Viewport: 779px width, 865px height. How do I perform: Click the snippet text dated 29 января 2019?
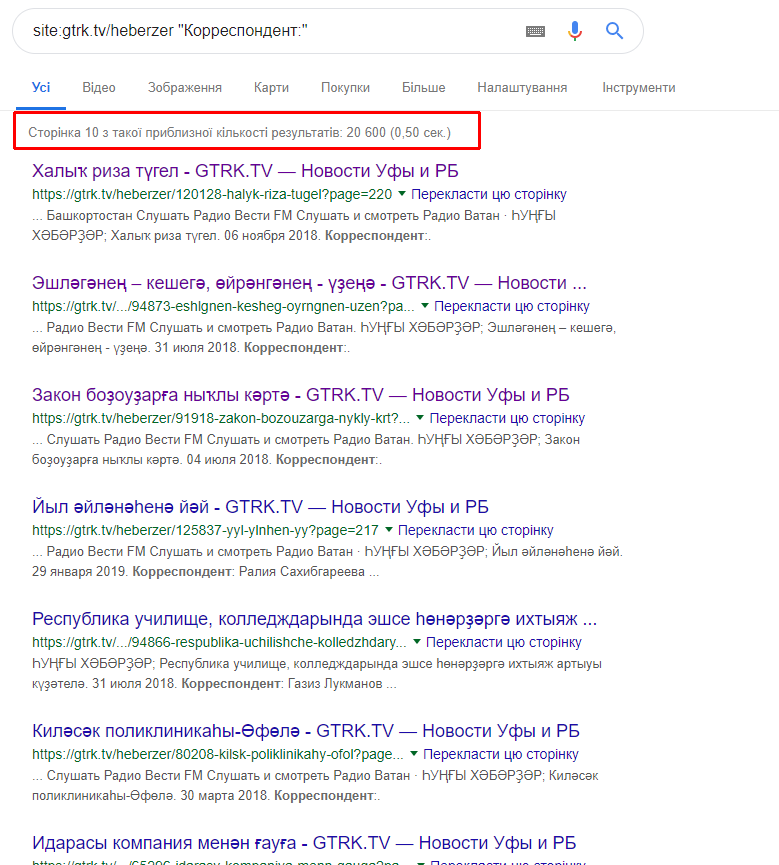coord(327,562)
